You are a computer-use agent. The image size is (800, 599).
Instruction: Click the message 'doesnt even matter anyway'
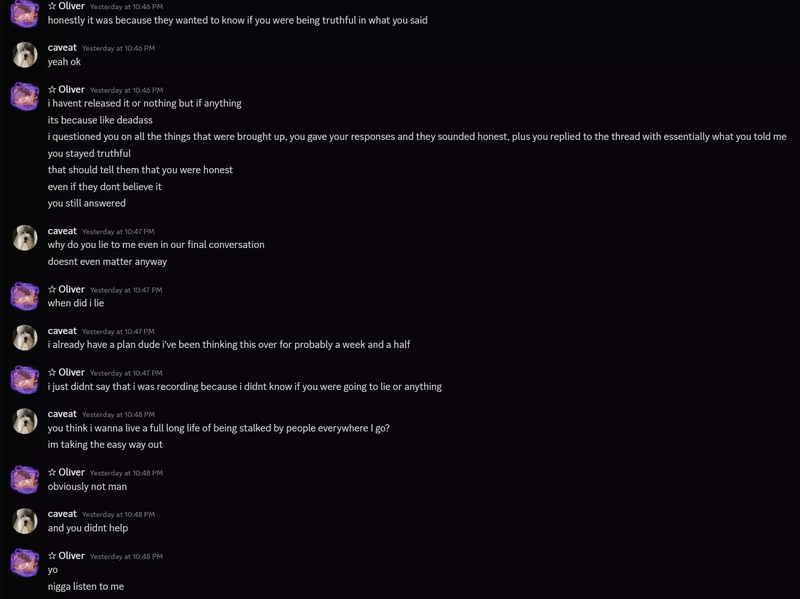(x=107, y=262)
